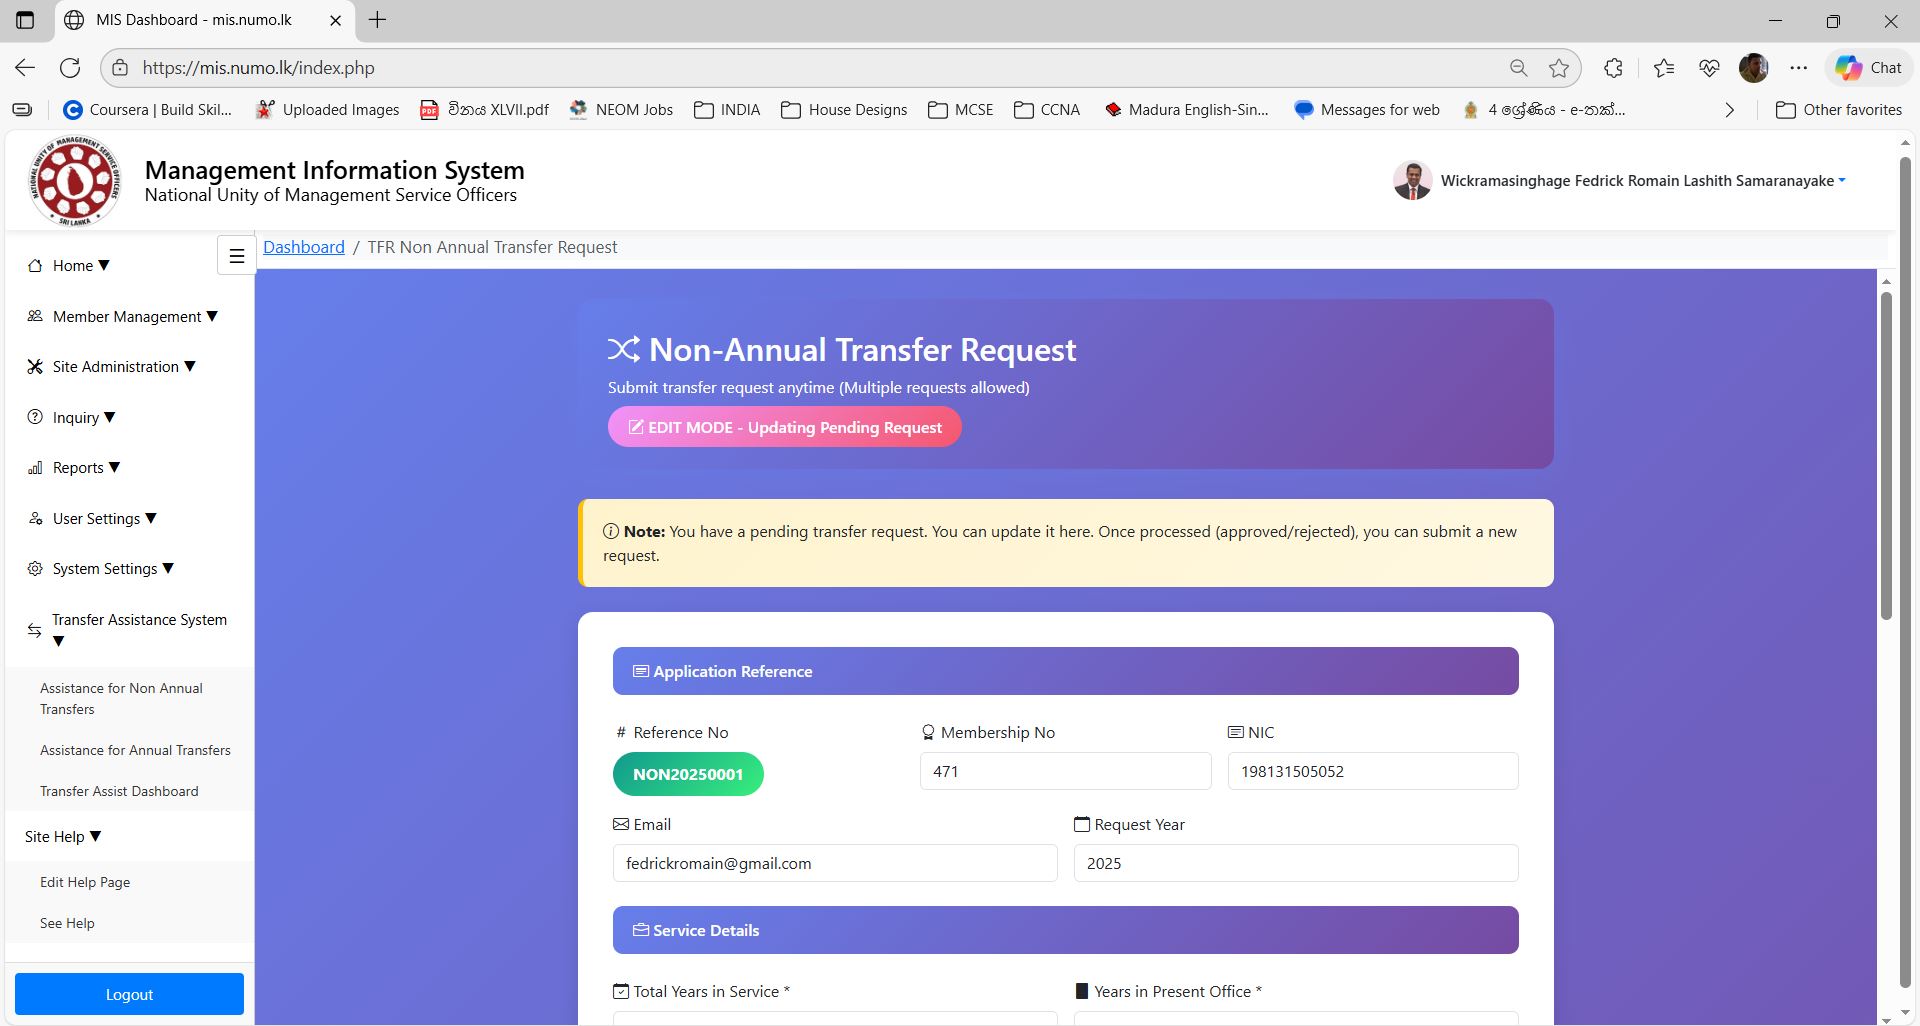Click the Transfer Assistance System branch icon

[33, 630]
